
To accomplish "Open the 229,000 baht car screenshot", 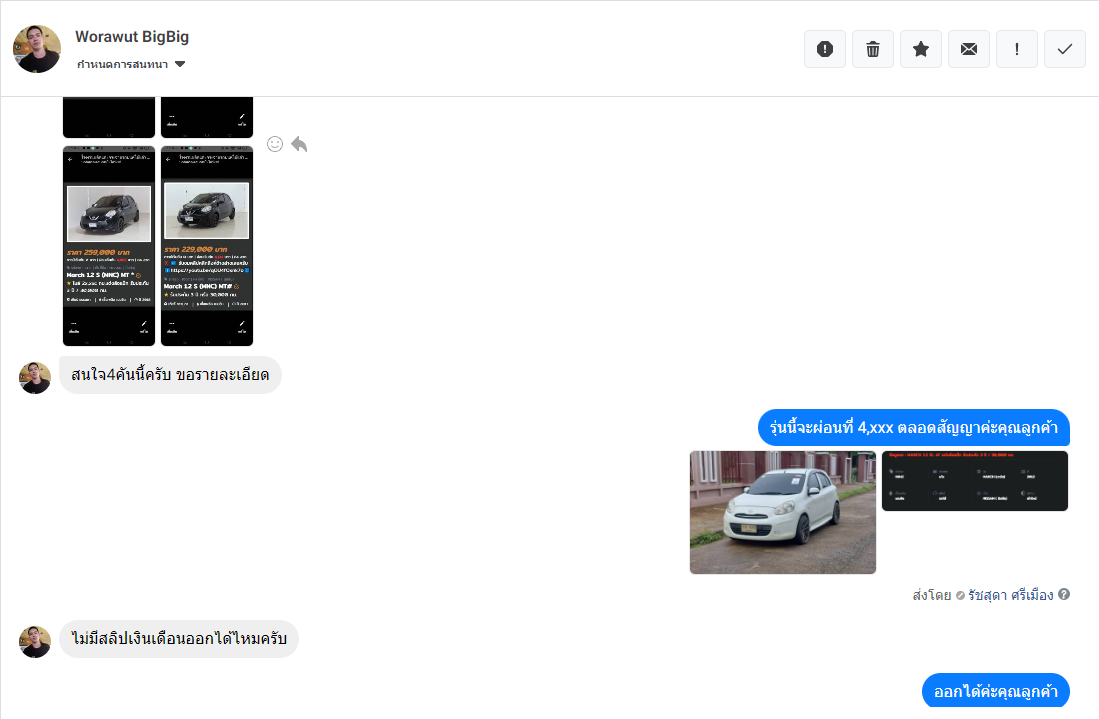I will click(207, 246).
